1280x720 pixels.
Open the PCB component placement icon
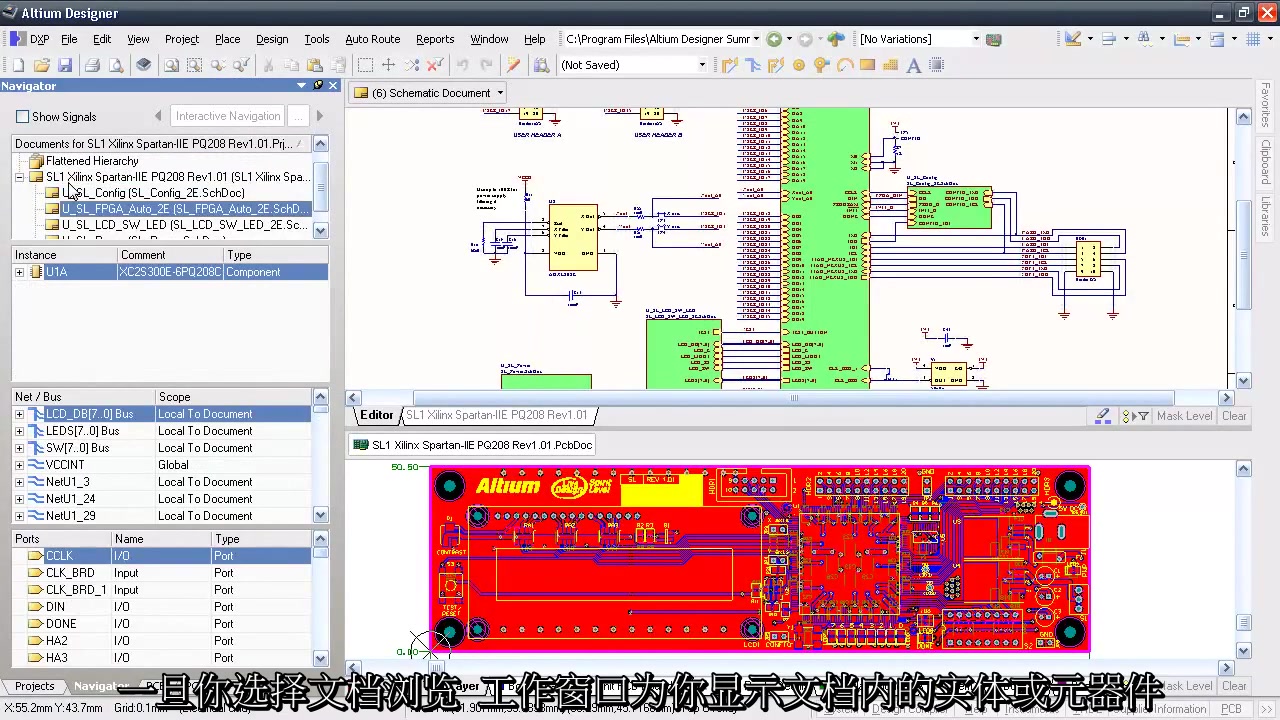[936, 65]
